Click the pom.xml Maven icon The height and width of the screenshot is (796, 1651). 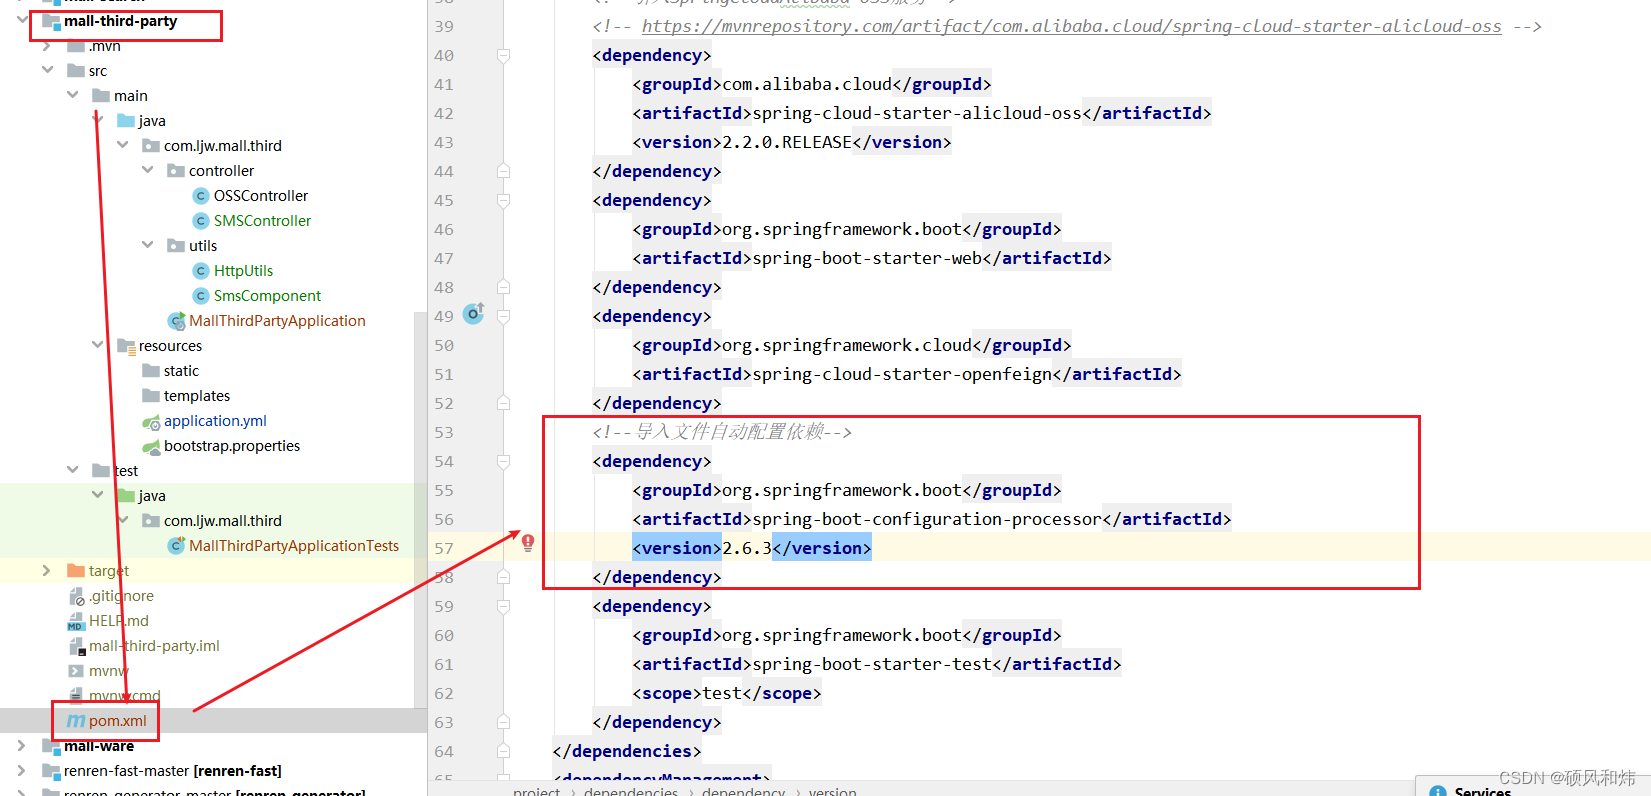coord(76,721)
